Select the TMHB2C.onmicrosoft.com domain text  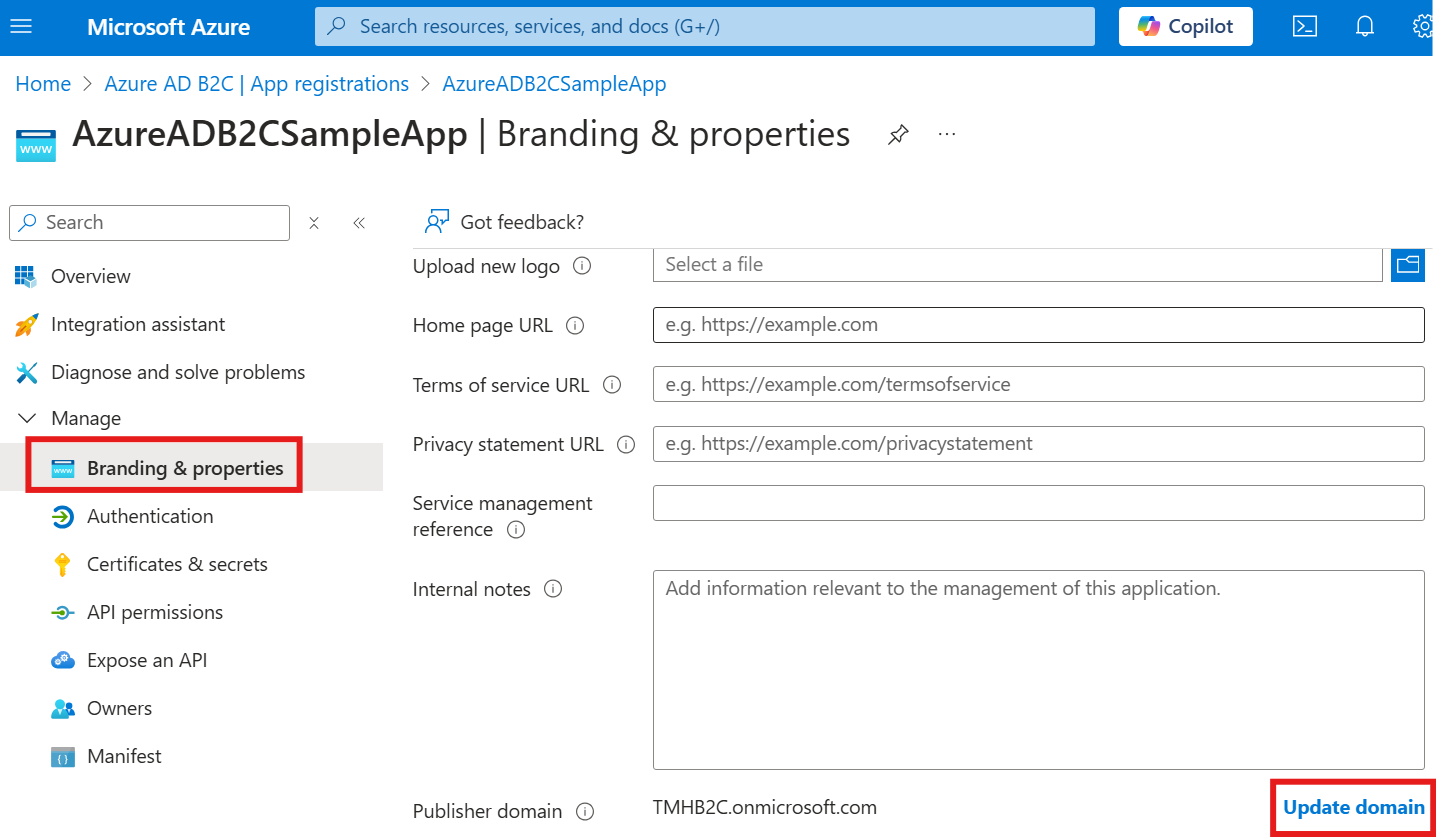click(765, 807)
